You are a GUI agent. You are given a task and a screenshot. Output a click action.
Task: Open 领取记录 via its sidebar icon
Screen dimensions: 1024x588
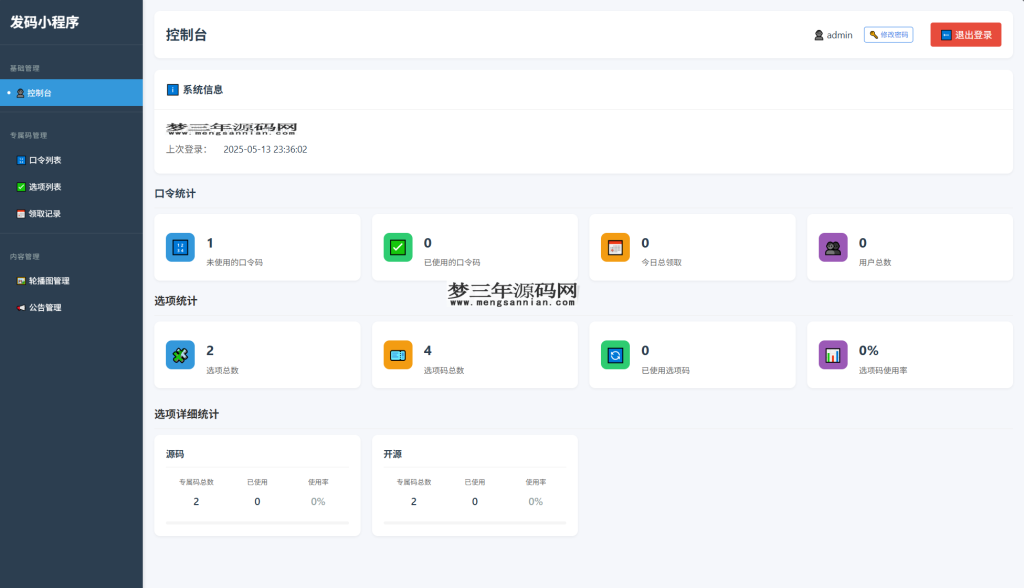tap(21, 213)
